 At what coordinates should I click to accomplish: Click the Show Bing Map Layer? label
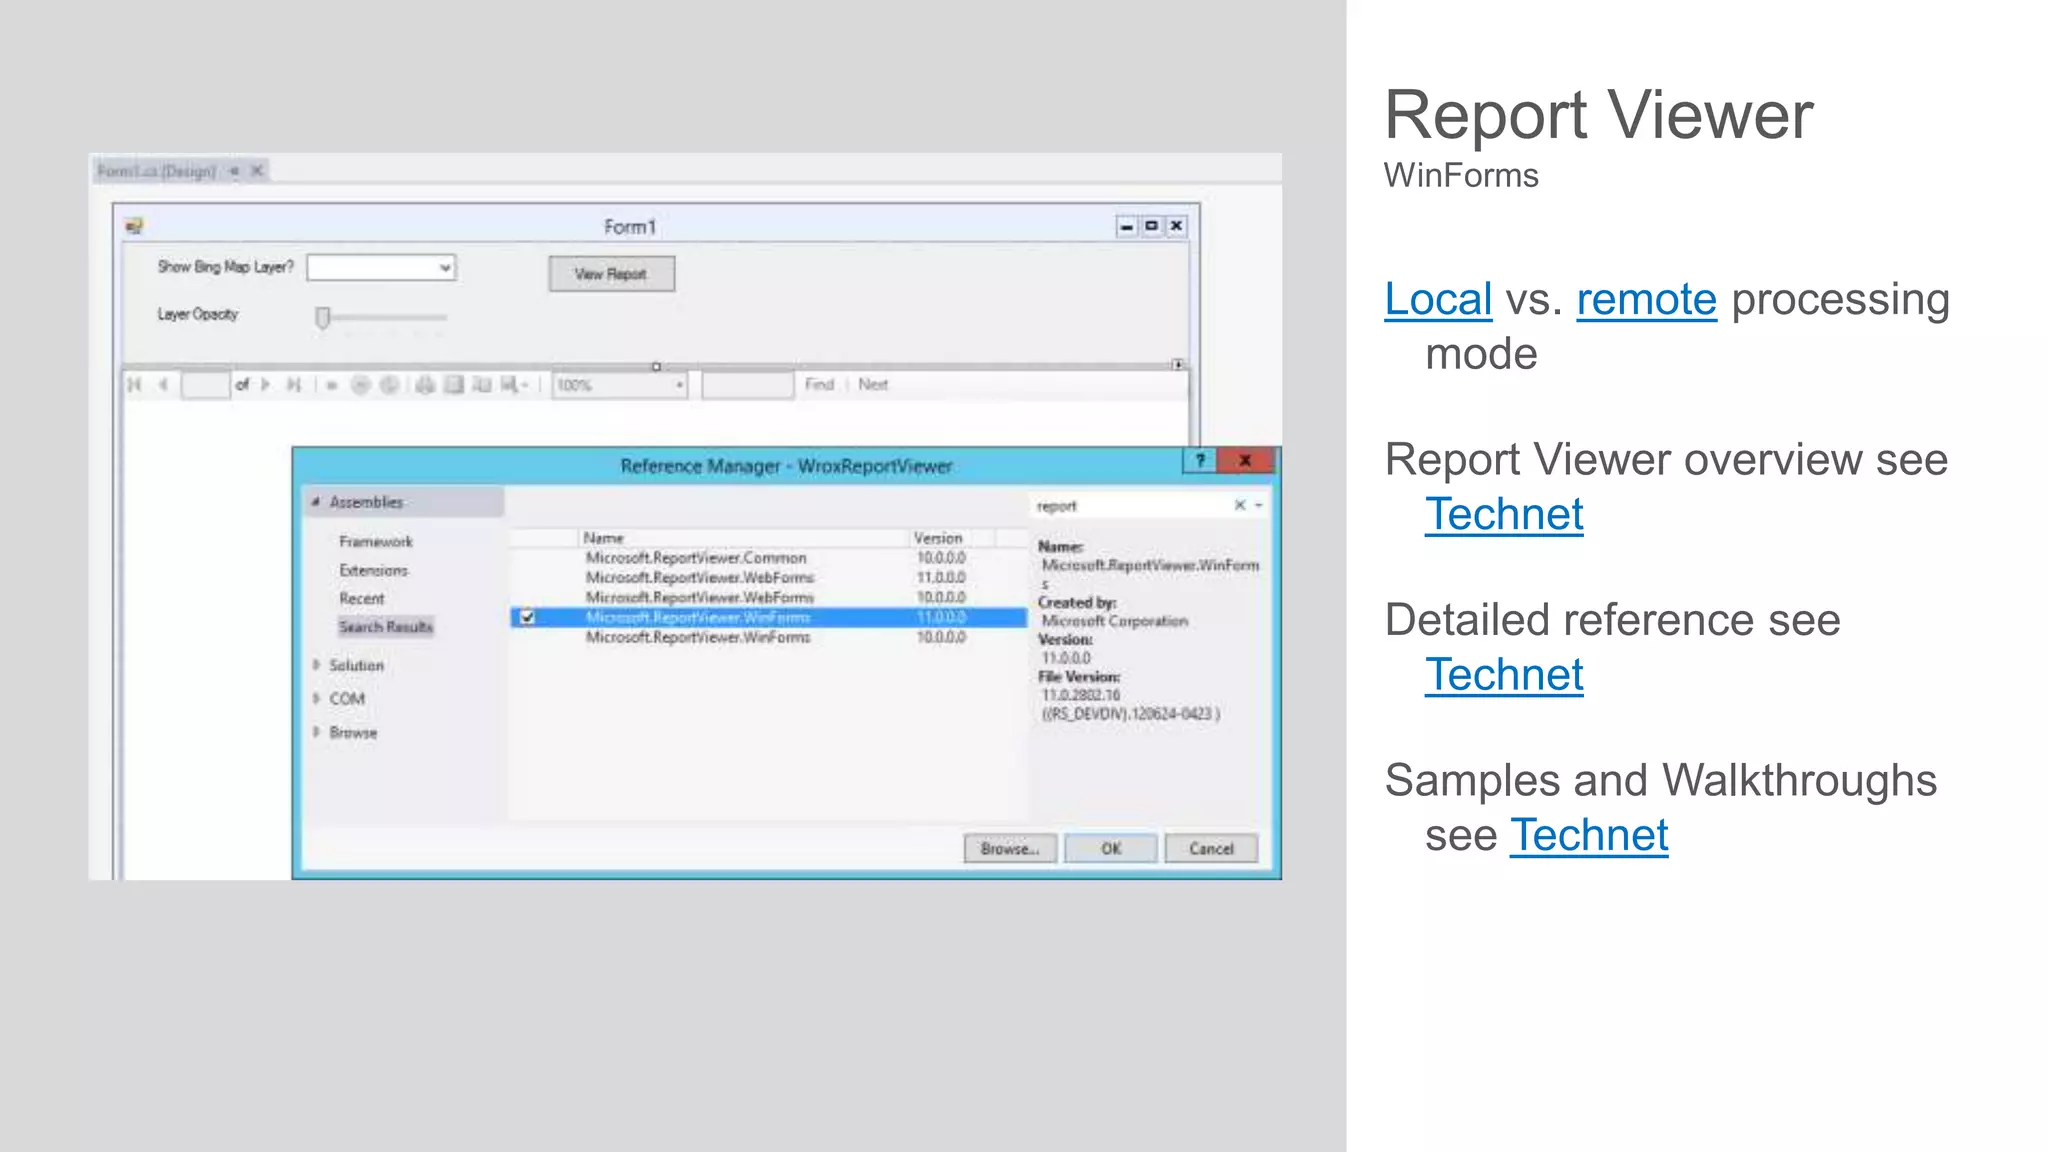226,267
